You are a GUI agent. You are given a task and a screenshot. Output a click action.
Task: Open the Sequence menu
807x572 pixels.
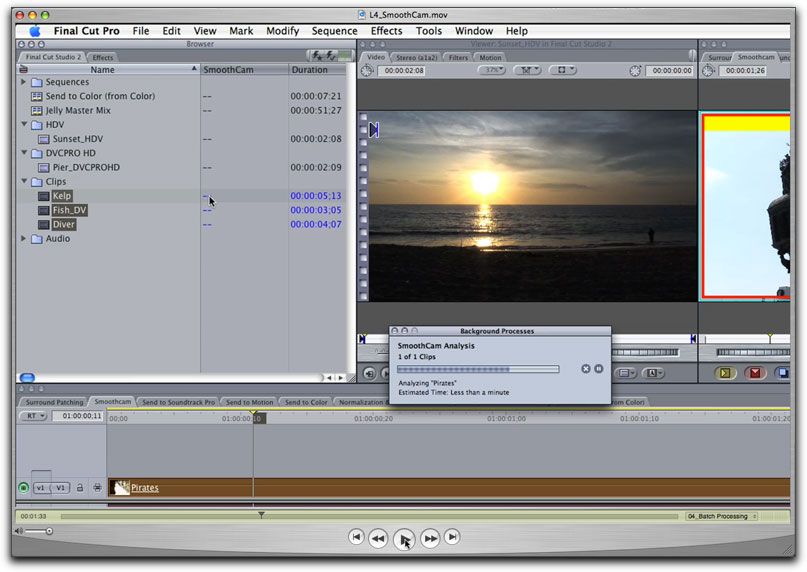[335, 31]
